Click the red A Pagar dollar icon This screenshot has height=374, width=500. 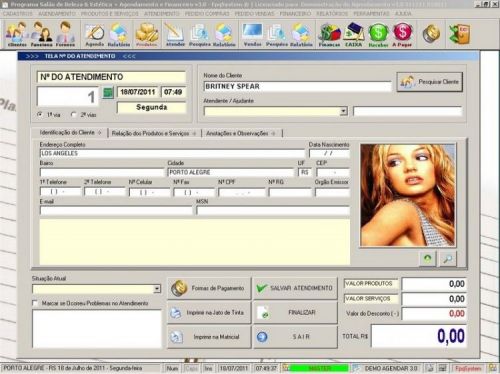(x=402, y=35)
